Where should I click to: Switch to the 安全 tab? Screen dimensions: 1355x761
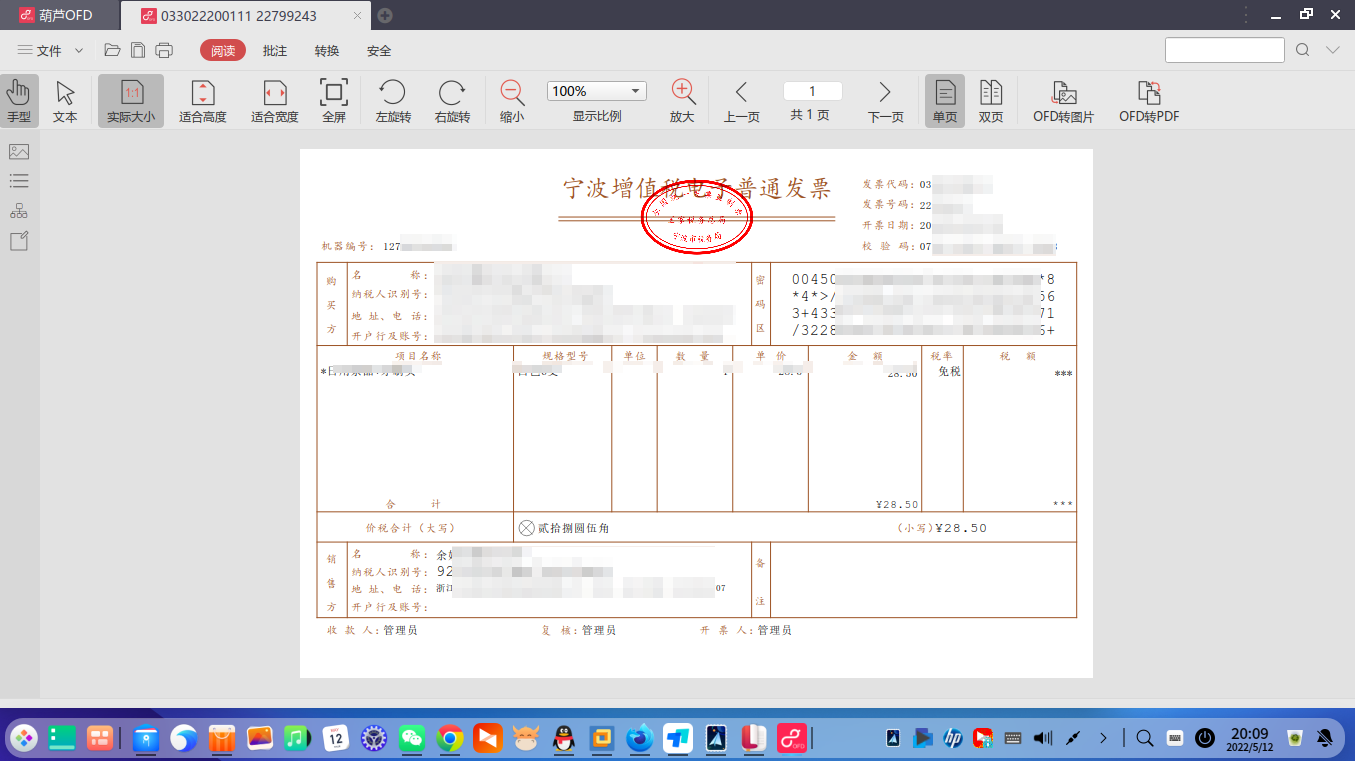[379, 50]
